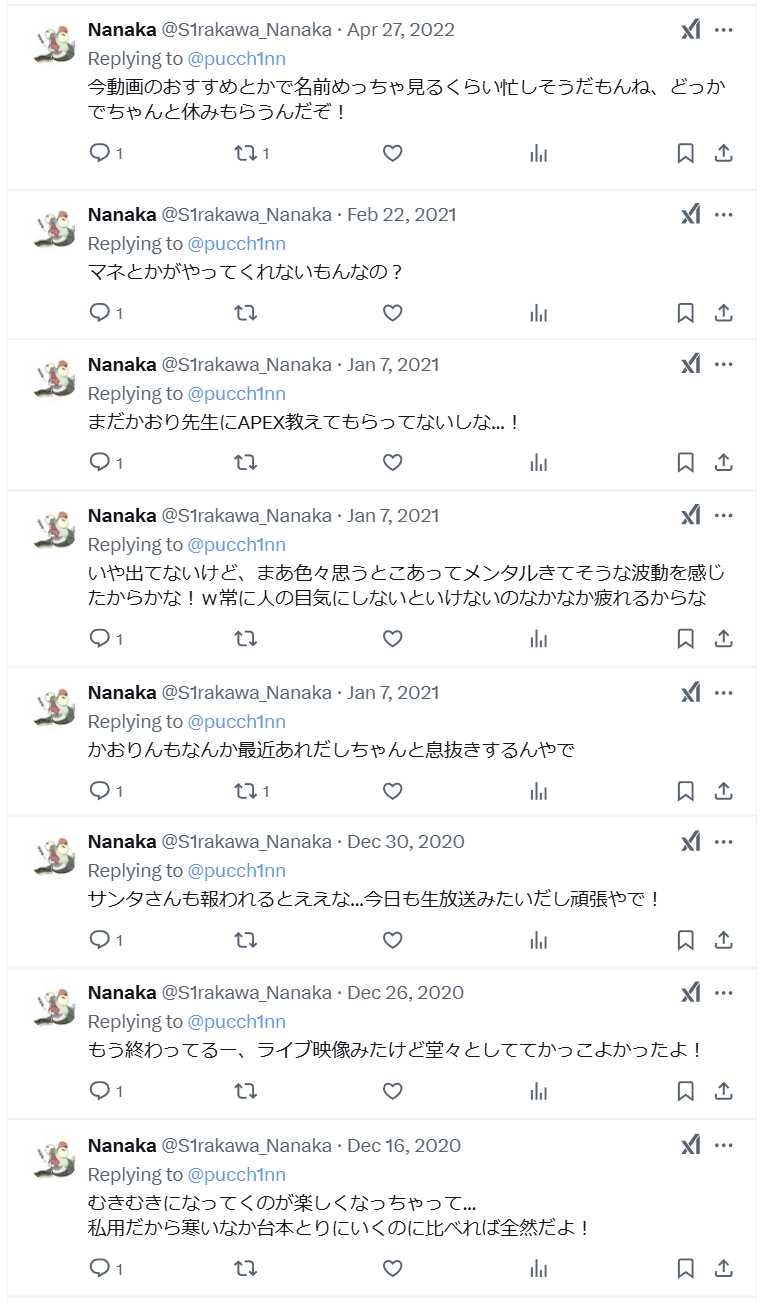Click Nanaka's avatar on Dec 30, 2020 tweet

55,856
